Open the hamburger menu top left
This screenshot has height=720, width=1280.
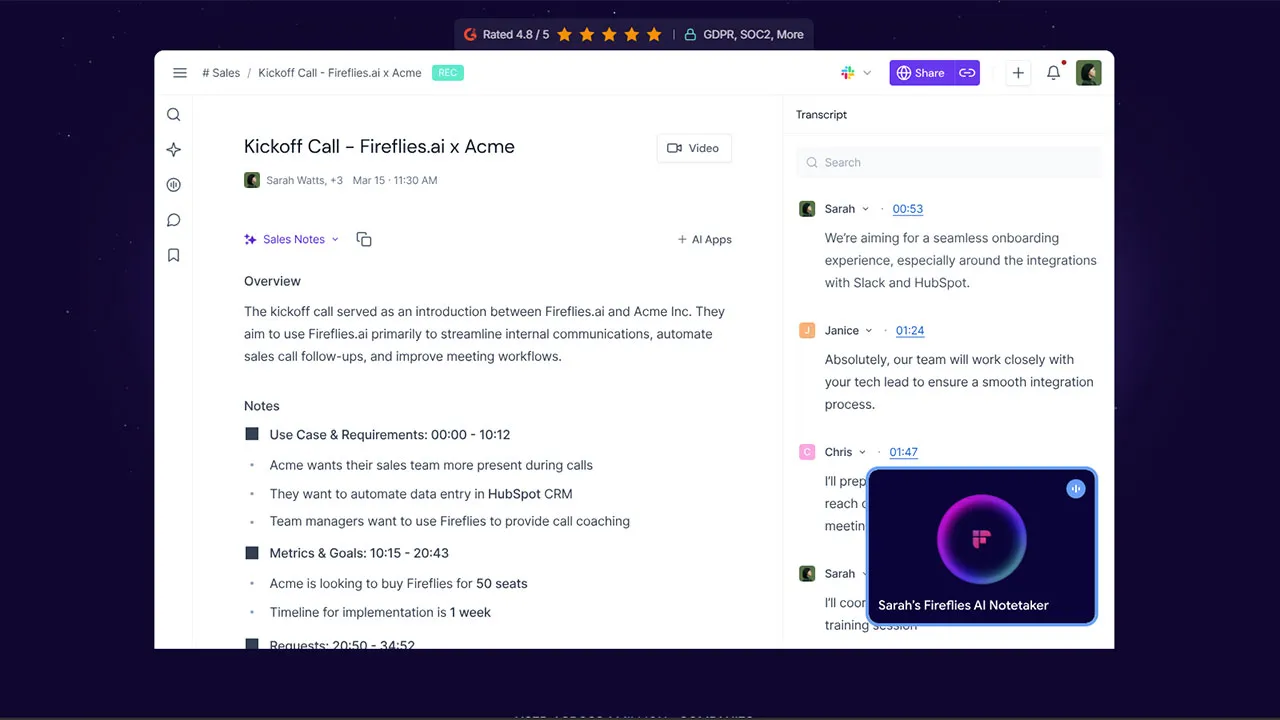(x=180, y=72)
